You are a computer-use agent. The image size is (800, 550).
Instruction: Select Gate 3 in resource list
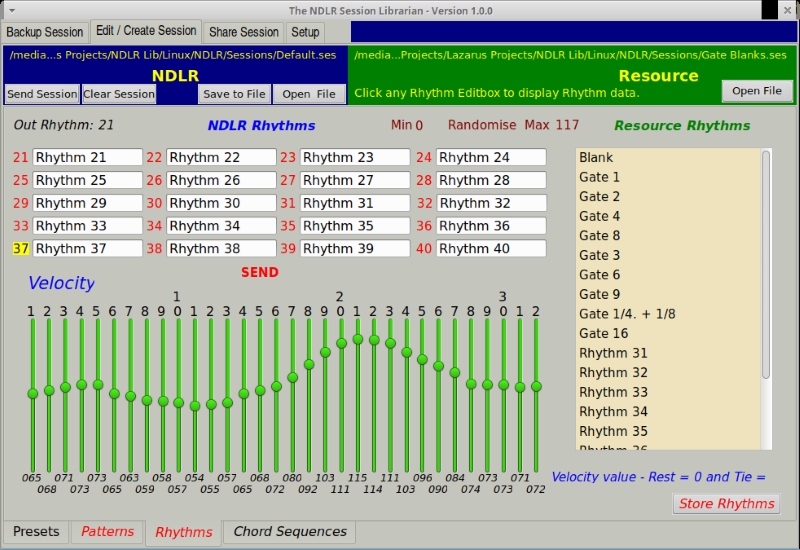click(668, 255)
